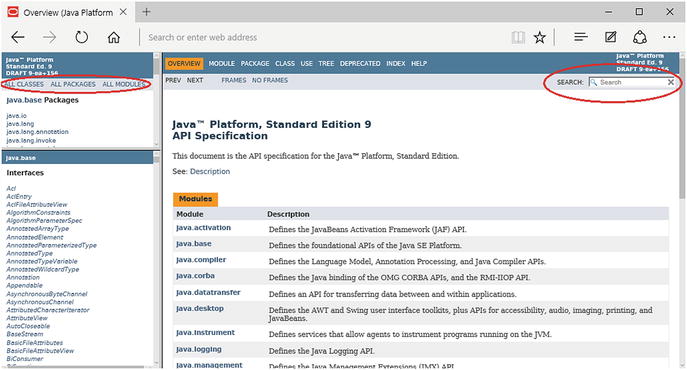Open a new tab with plus icon
Image resolution: width=687 pixels, height=370 pixels.
146,12
